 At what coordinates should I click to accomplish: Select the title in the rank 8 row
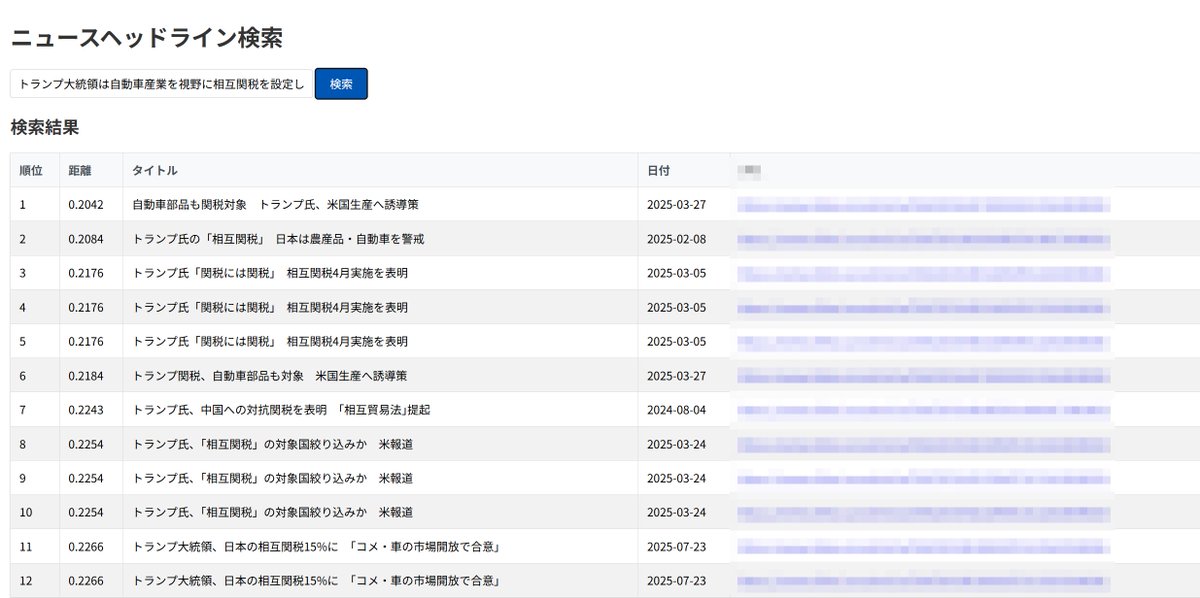[x=272, y=443]
